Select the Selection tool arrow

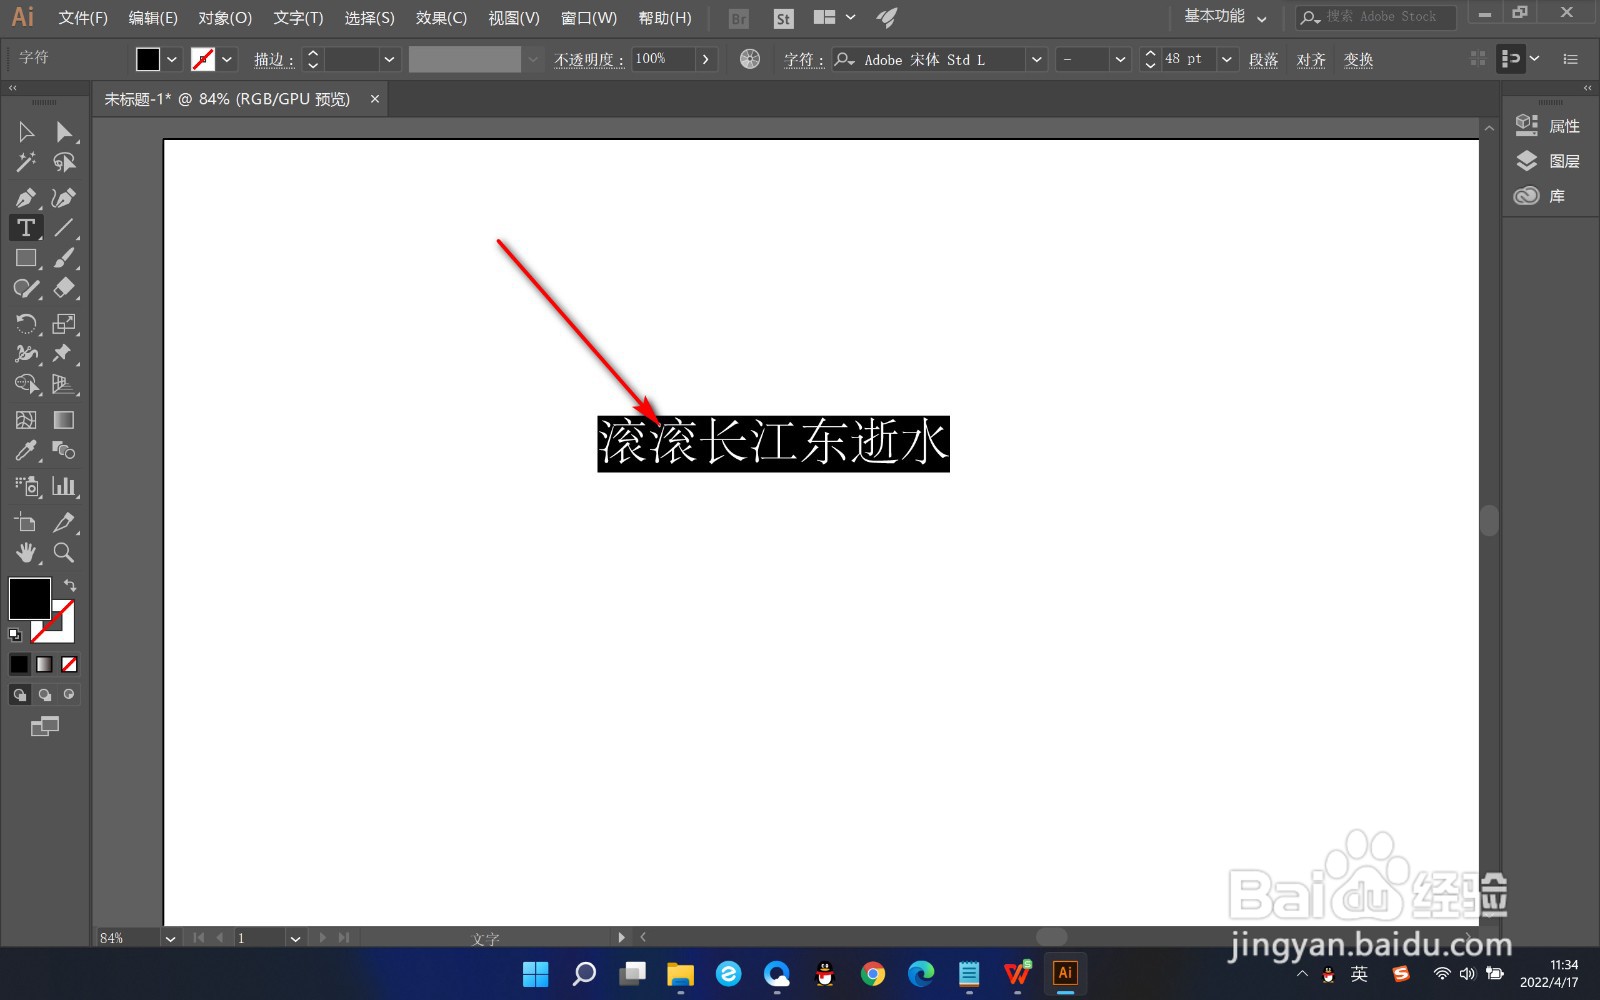click(26, 132)
